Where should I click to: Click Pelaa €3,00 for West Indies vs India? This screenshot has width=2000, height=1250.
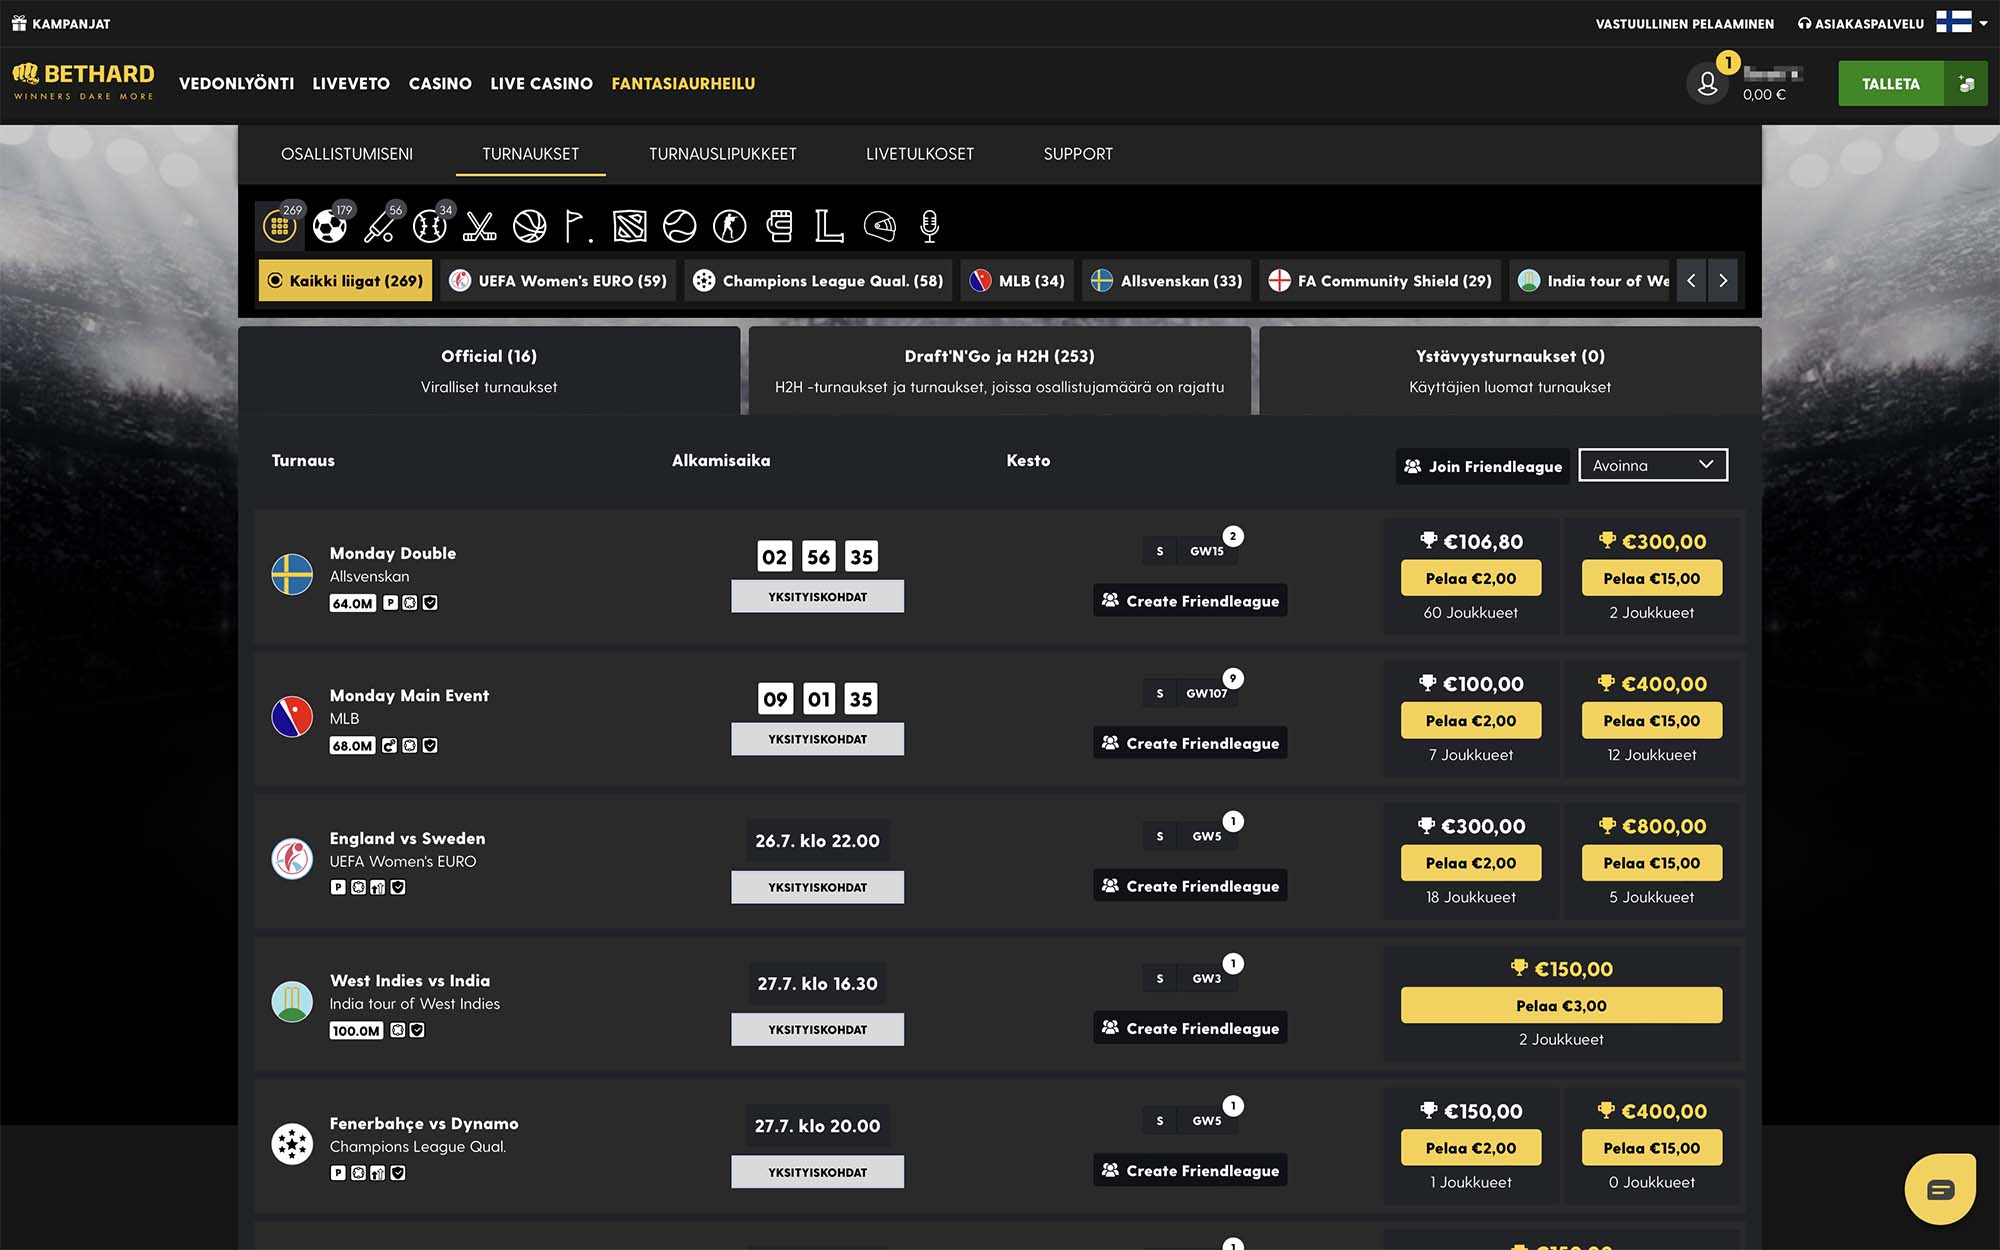pyautogui.click(x=1561, y=1006)
